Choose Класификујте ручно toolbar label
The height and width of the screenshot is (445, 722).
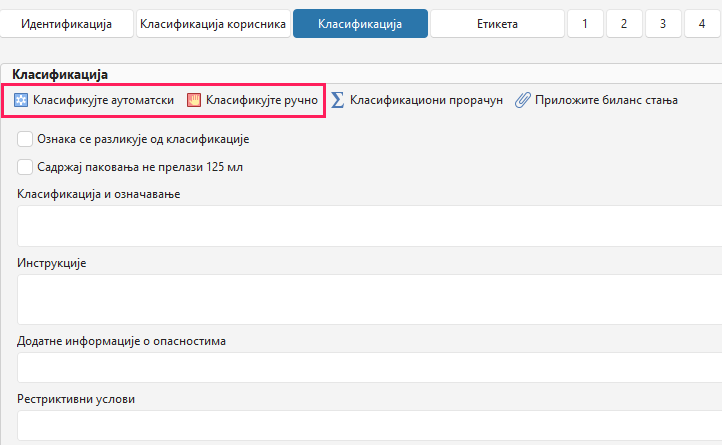tap(262, 100)
